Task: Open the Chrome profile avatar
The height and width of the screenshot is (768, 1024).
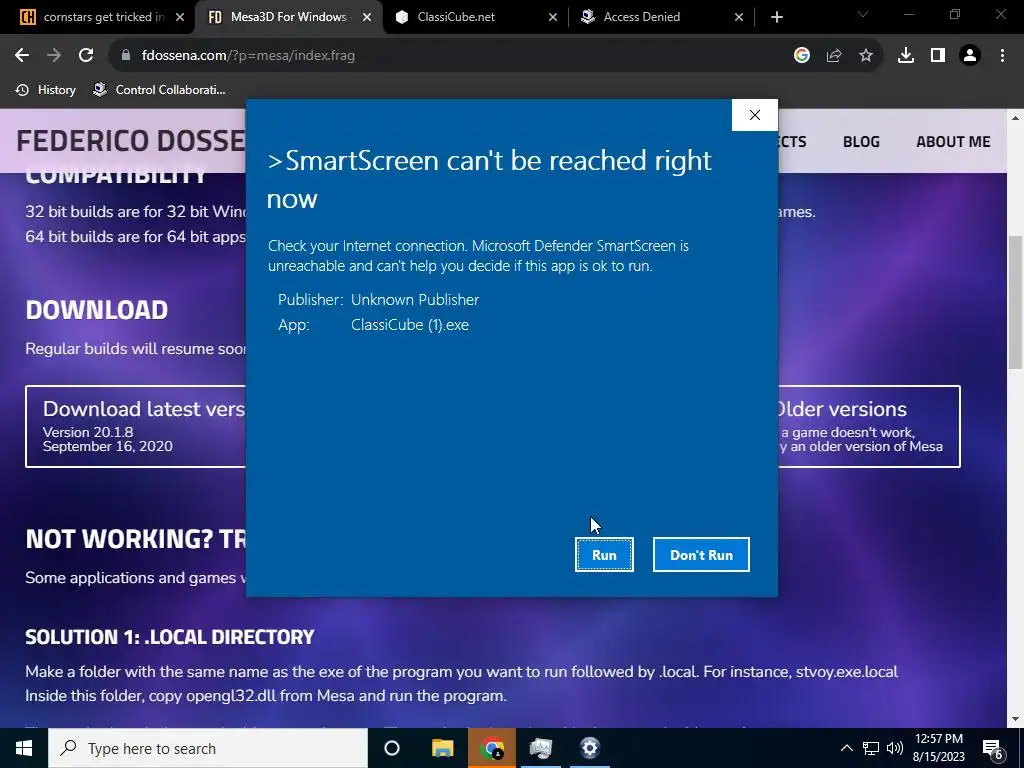Action: click(970, 56)
